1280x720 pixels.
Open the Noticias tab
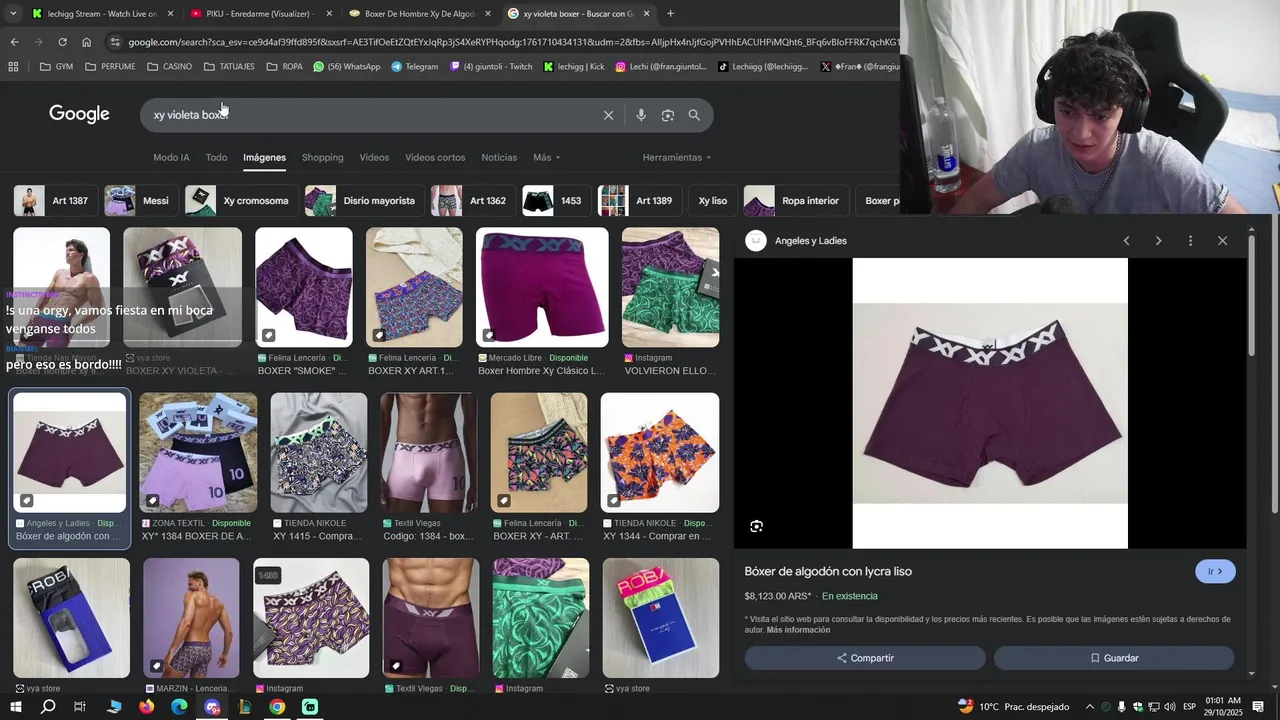pyautogui.click(x=499, y=157)
